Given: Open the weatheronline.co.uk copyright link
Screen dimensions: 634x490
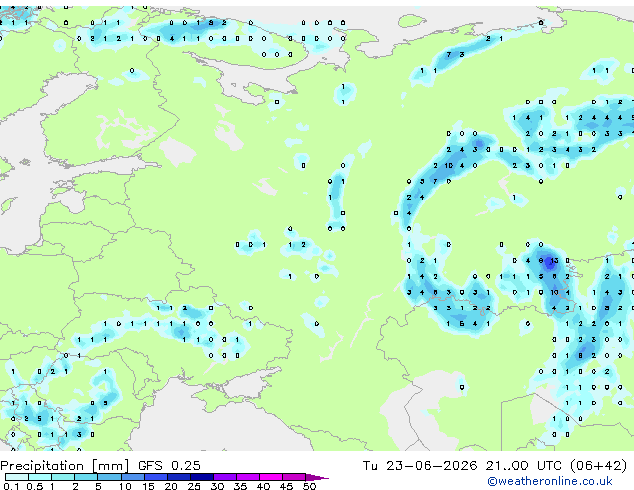Looking at the screenshot, I should [x=550, y=481].
